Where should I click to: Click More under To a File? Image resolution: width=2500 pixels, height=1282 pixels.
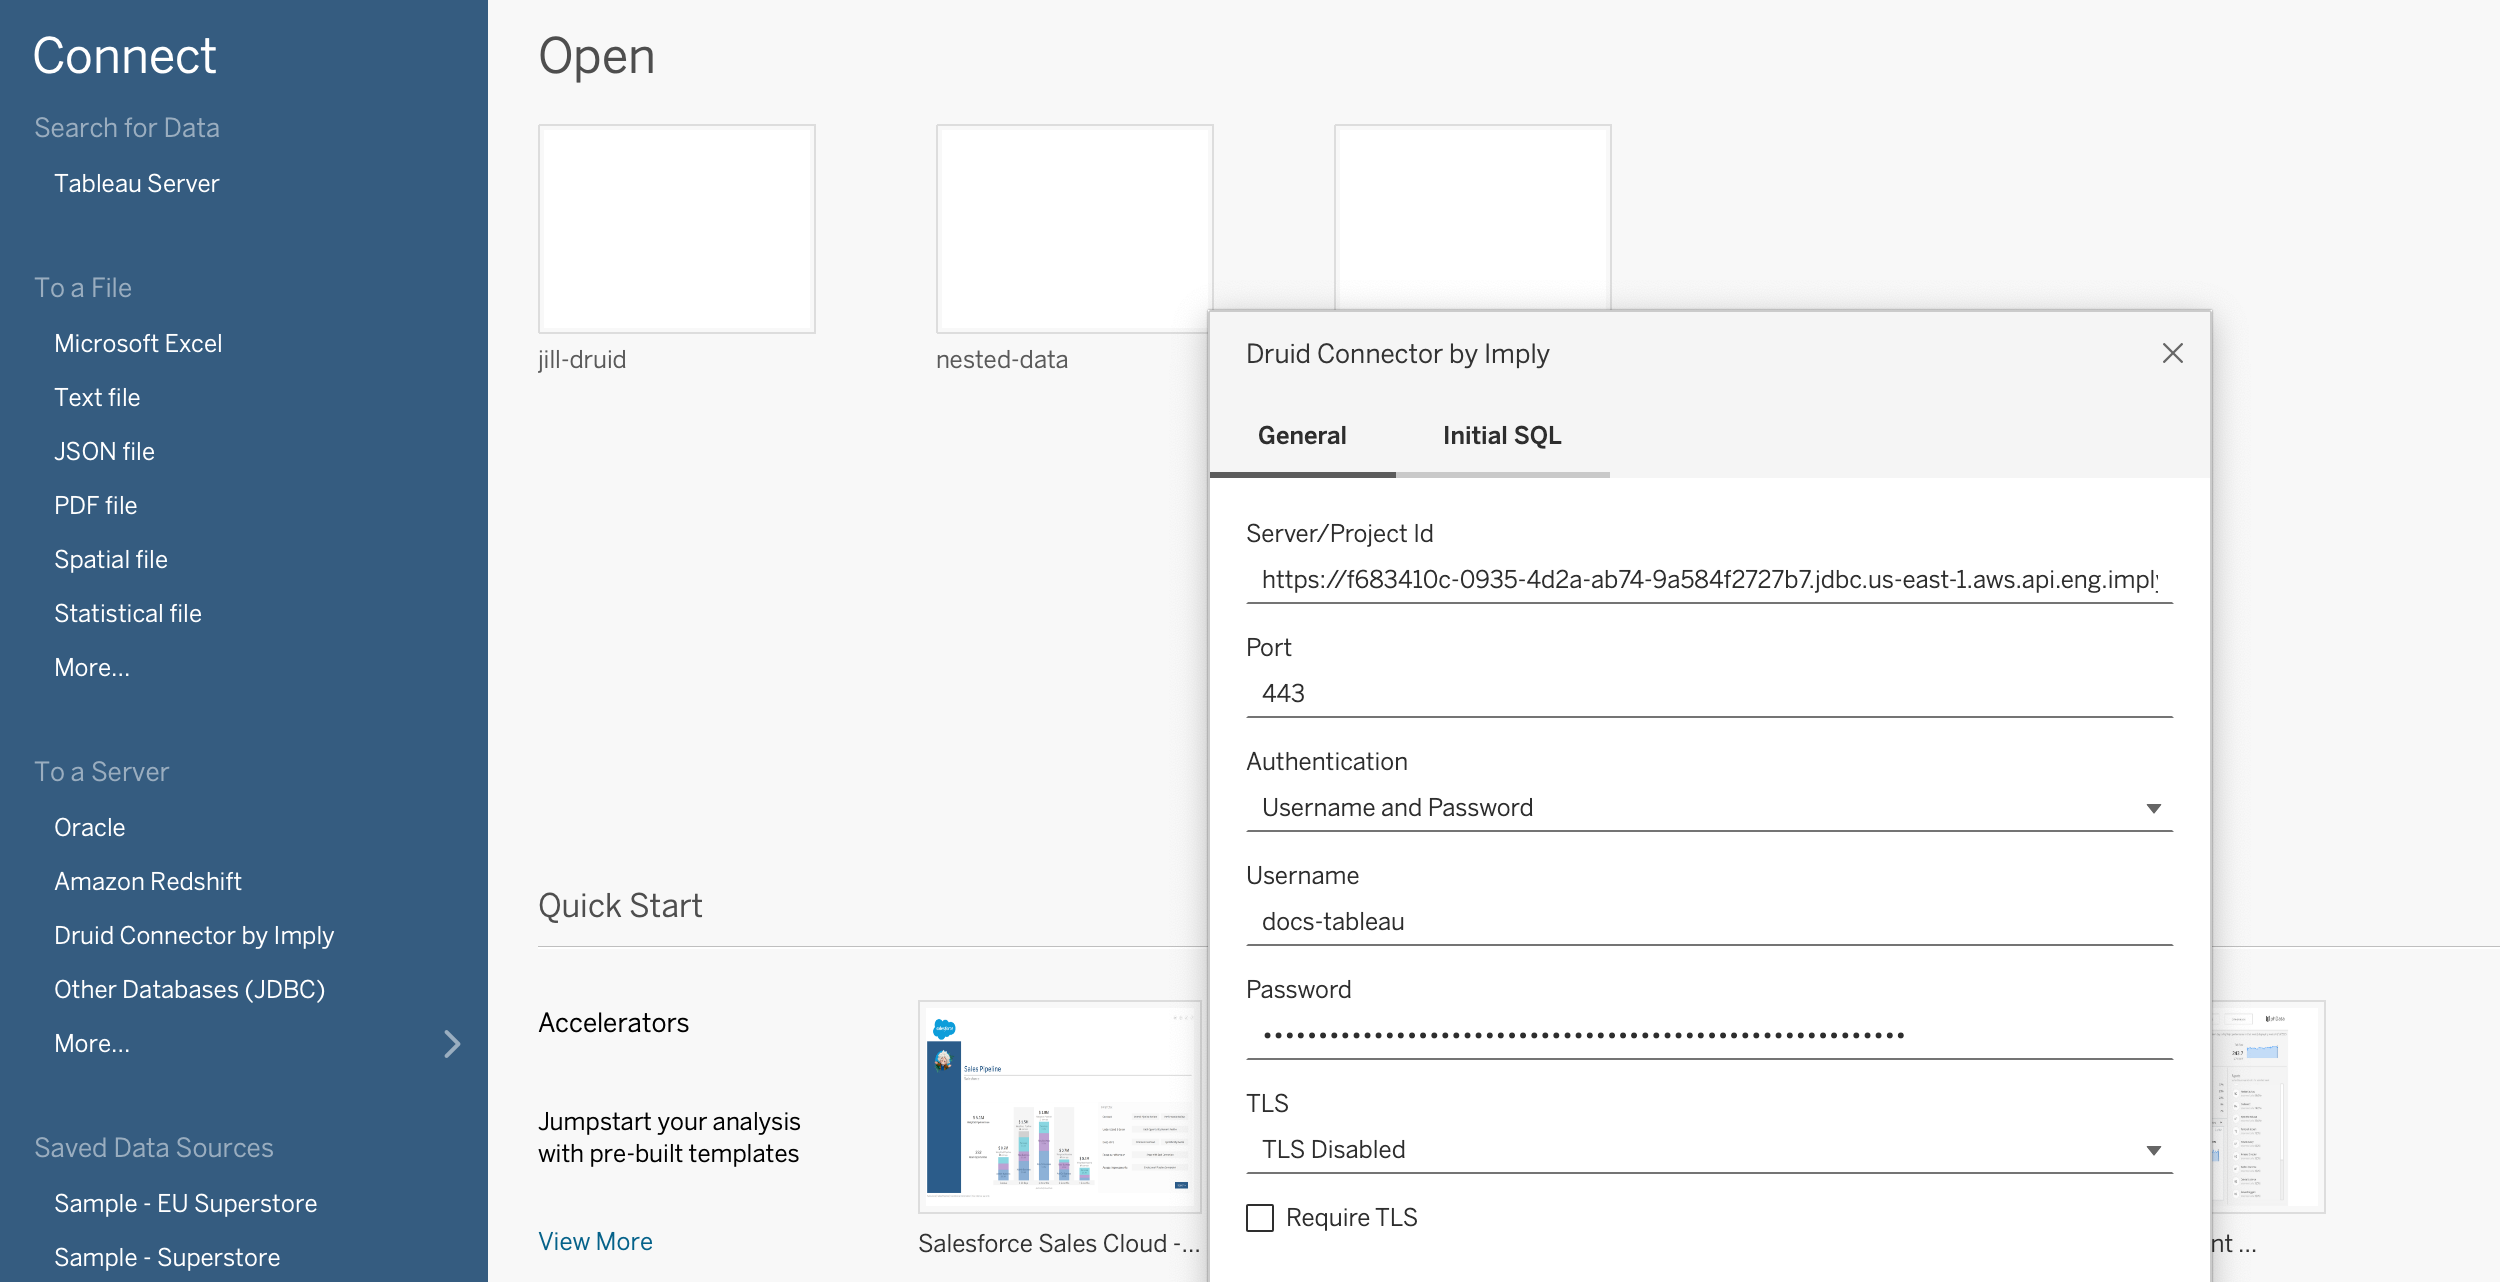(92, 667)
